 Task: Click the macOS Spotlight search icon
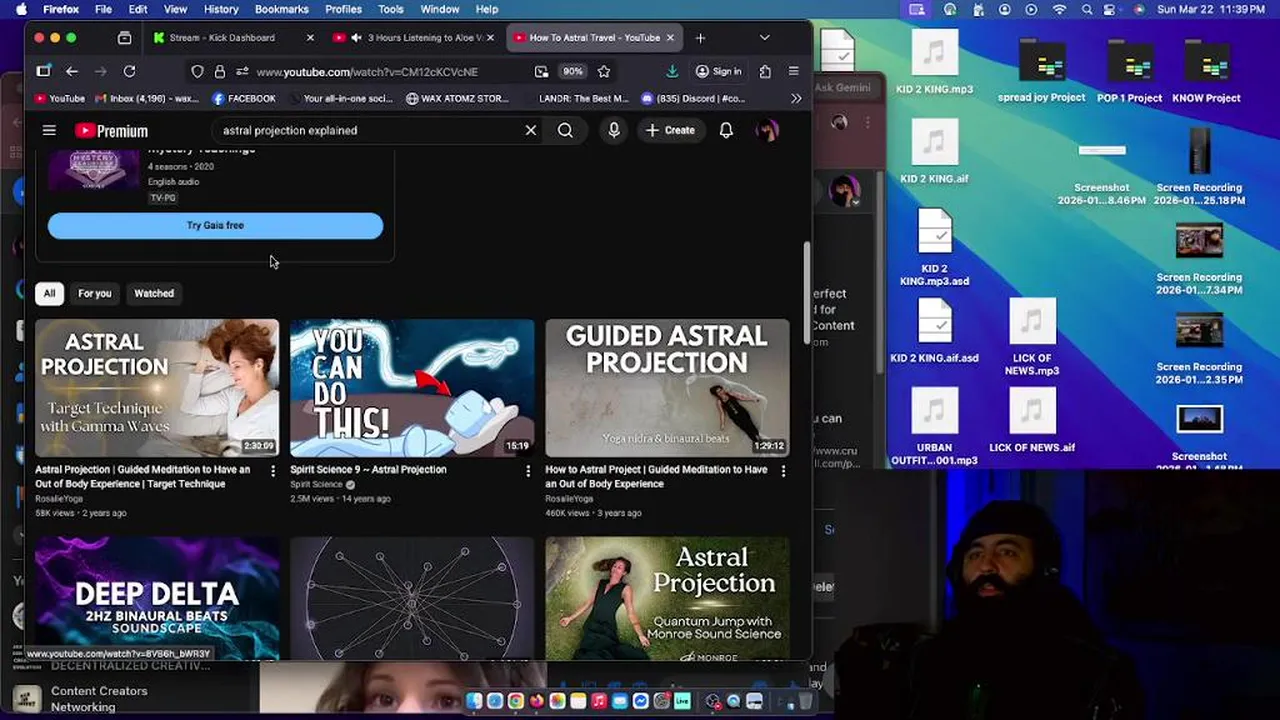pyautogui.click(x=1087, y=9)
